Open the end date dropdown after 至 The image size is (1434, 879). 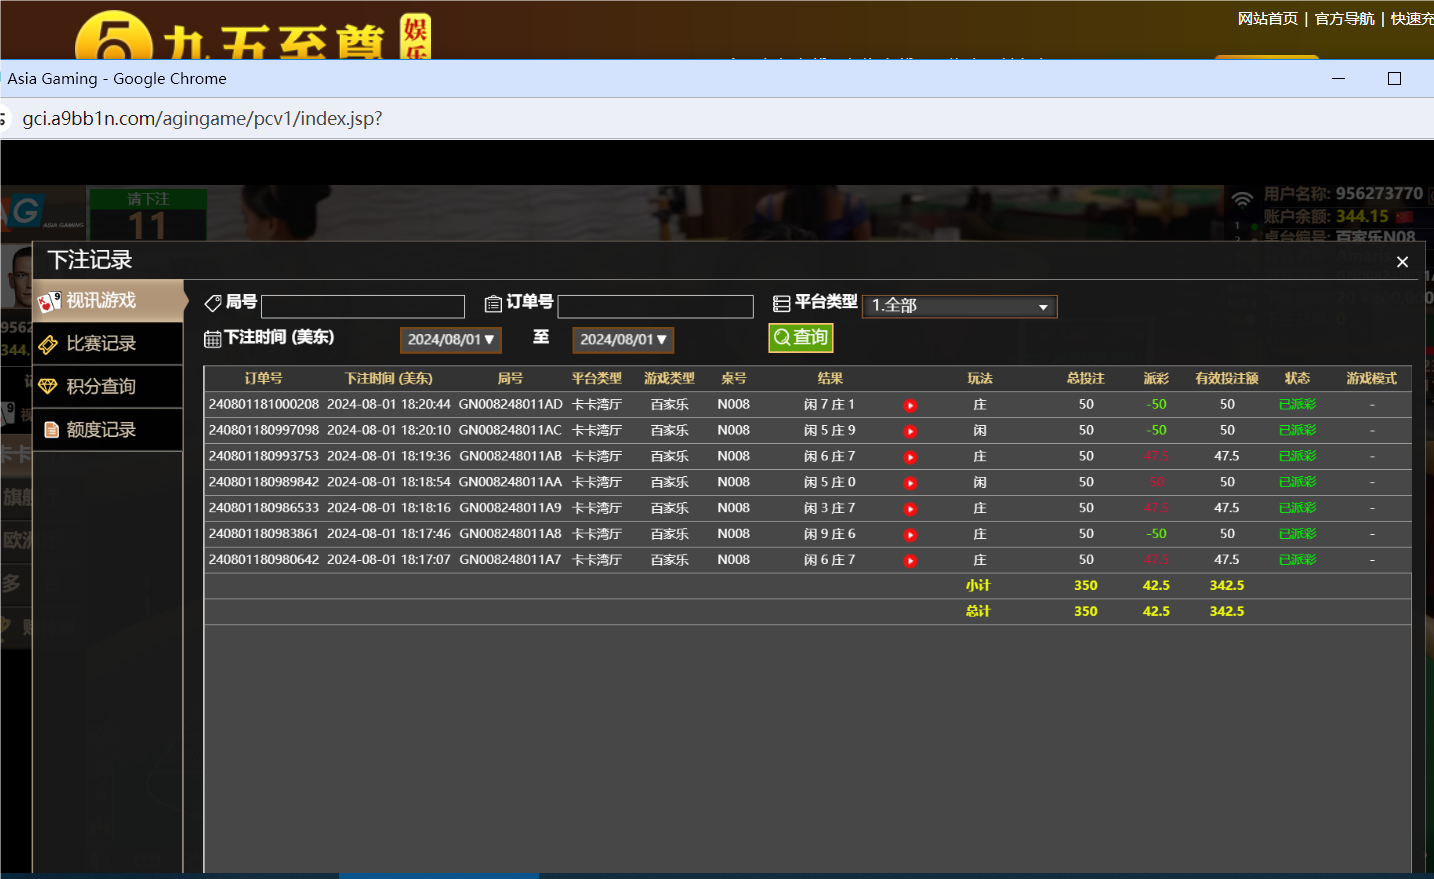pyautogui.click(x=622, y=339)
